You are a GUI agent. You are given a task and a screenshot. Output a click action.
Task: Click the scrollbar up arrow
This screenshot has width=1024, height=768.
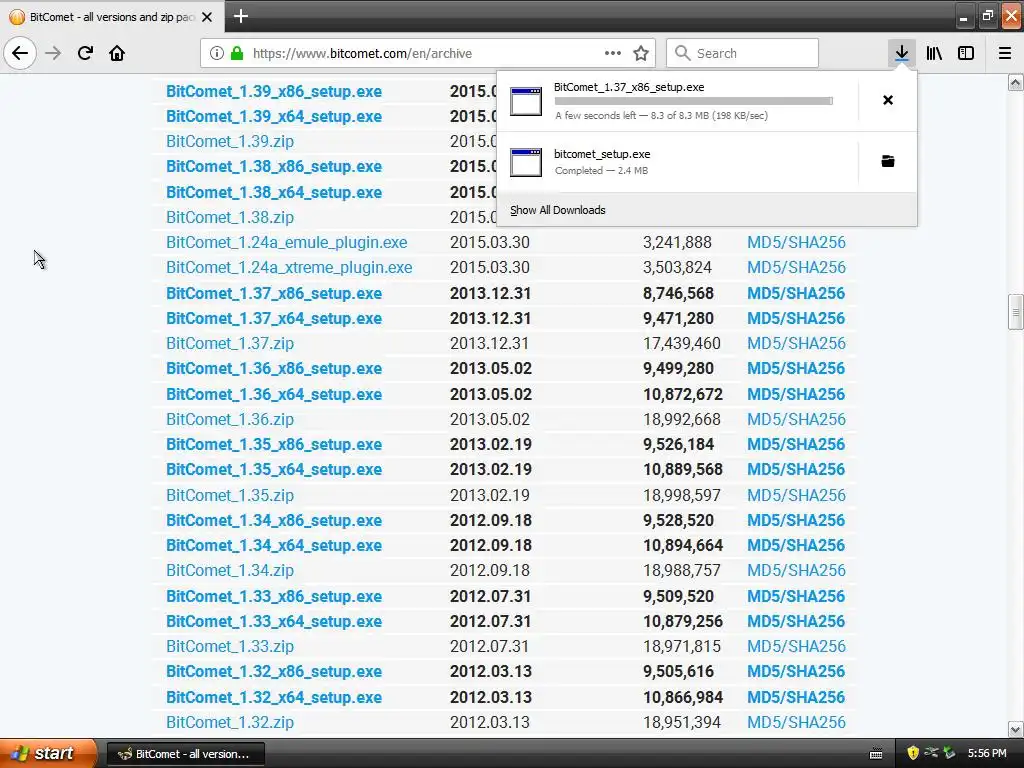coord(1015,82)
